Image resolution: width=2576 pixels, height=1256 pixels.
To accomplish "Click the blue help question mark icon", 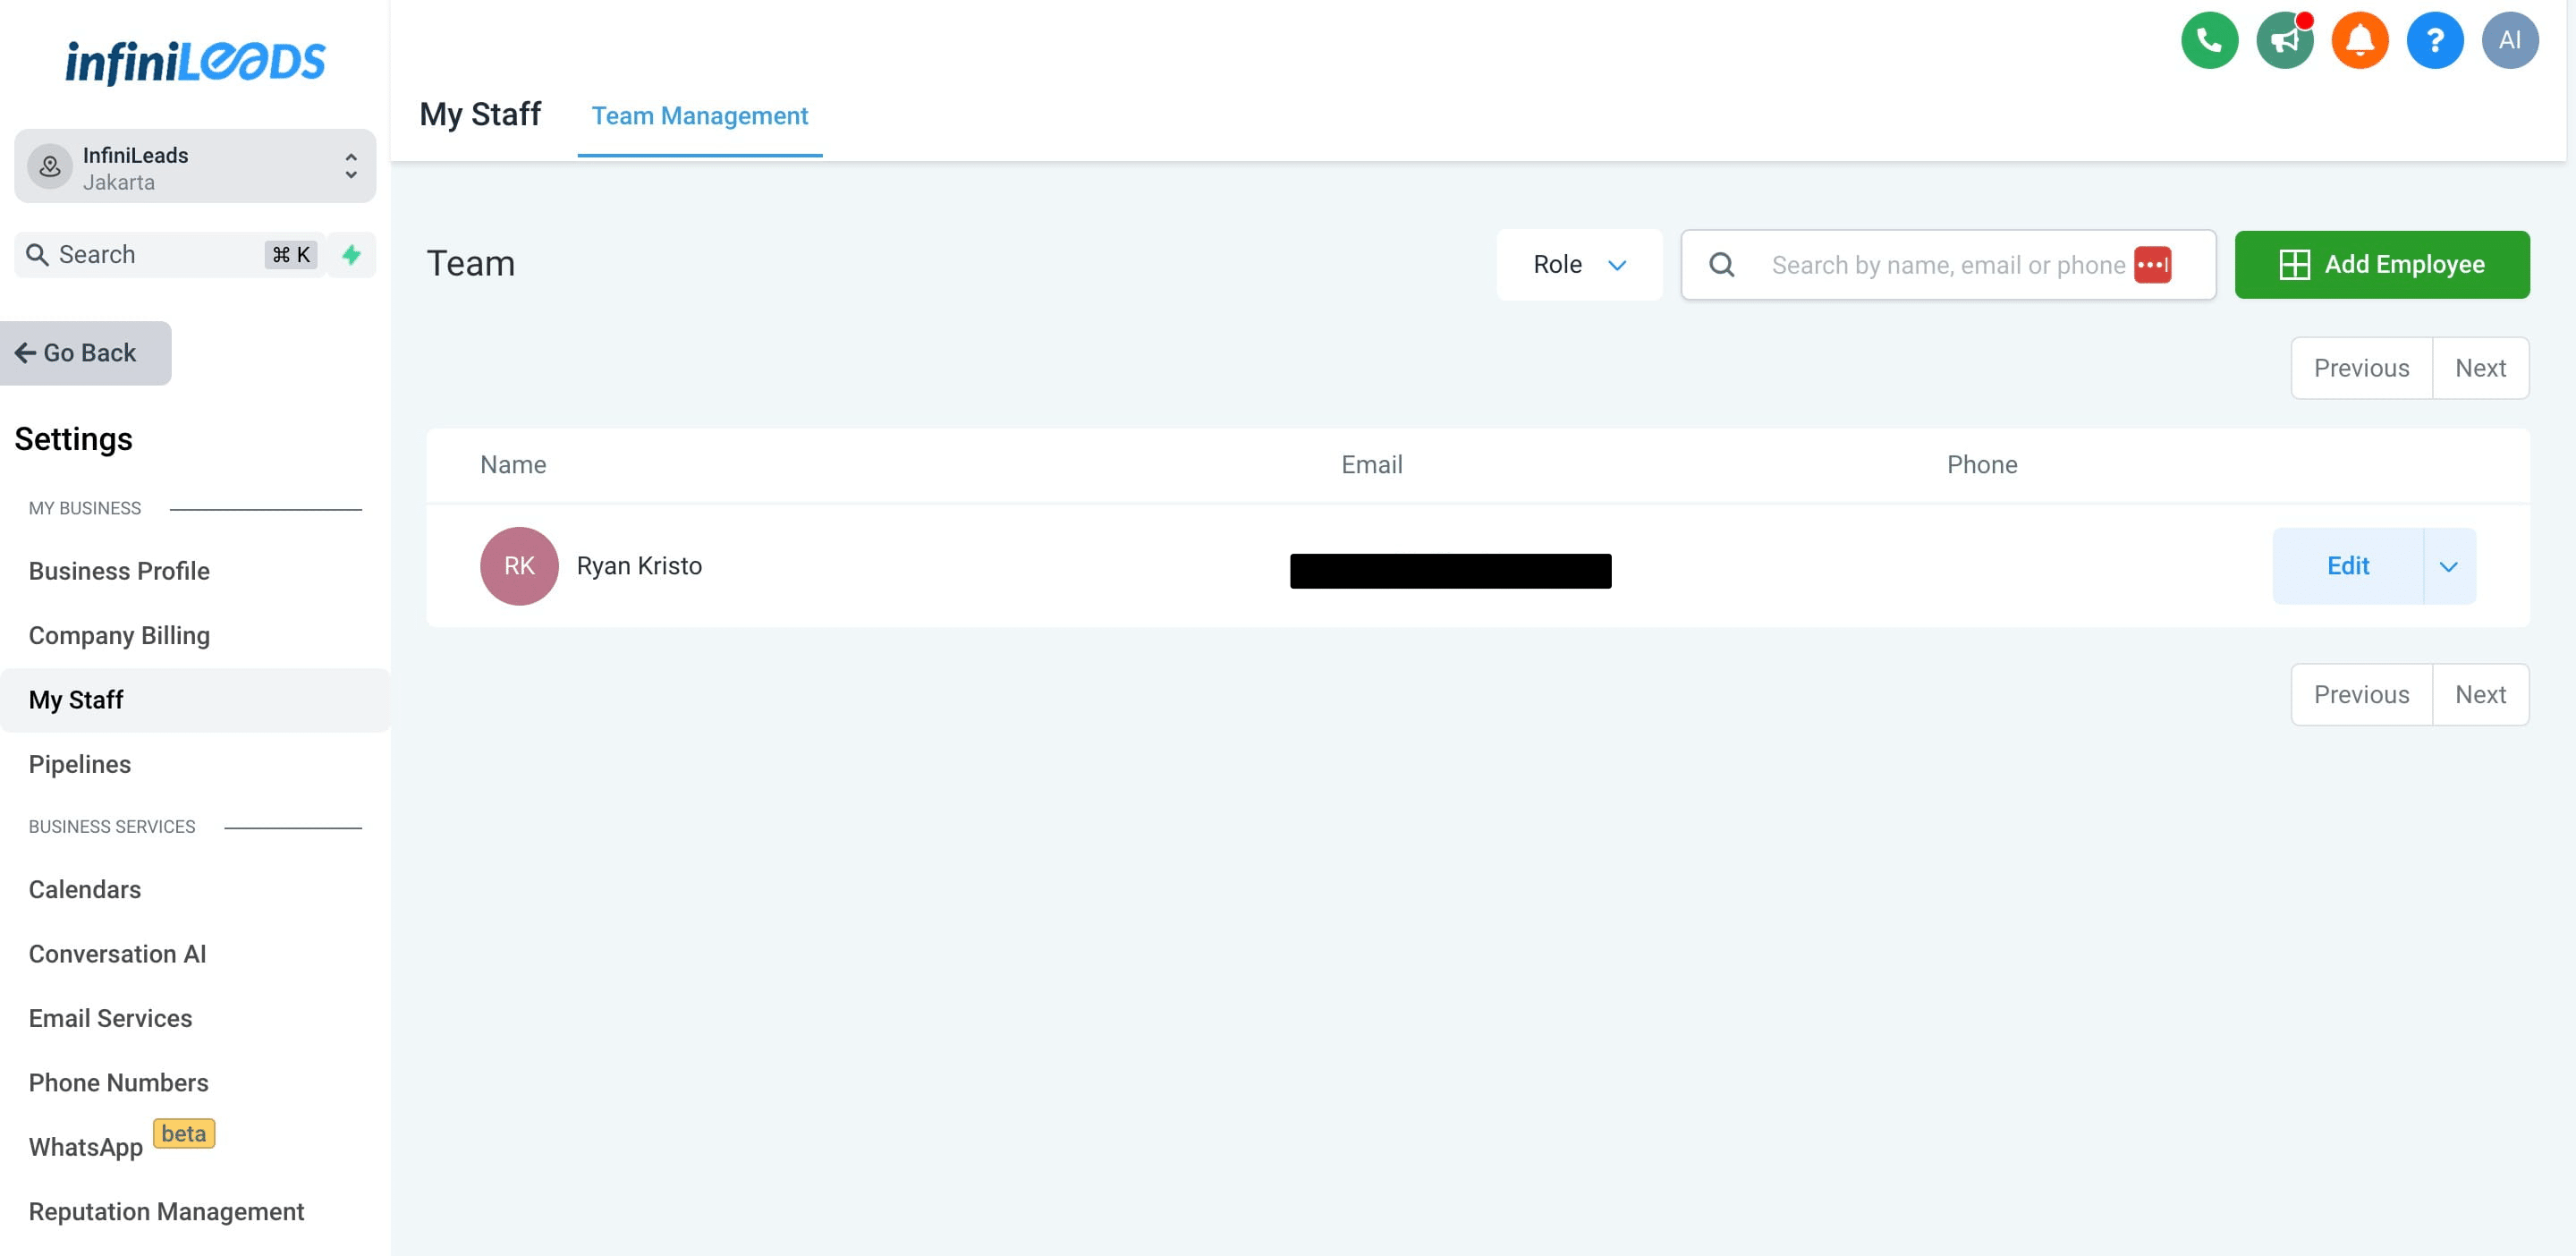I will click(x=2434, y=40).
